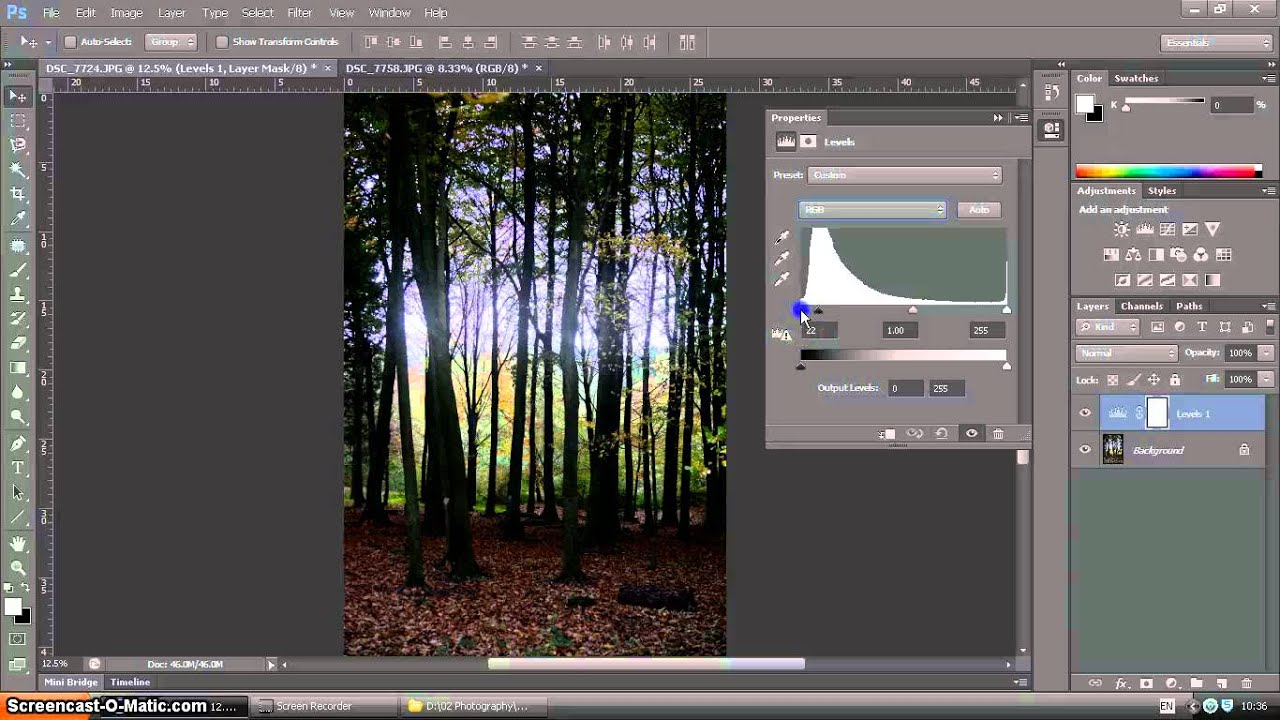Select the Pen tool
The width and height of the screenshot is (1280, 720).
(18, 443)
